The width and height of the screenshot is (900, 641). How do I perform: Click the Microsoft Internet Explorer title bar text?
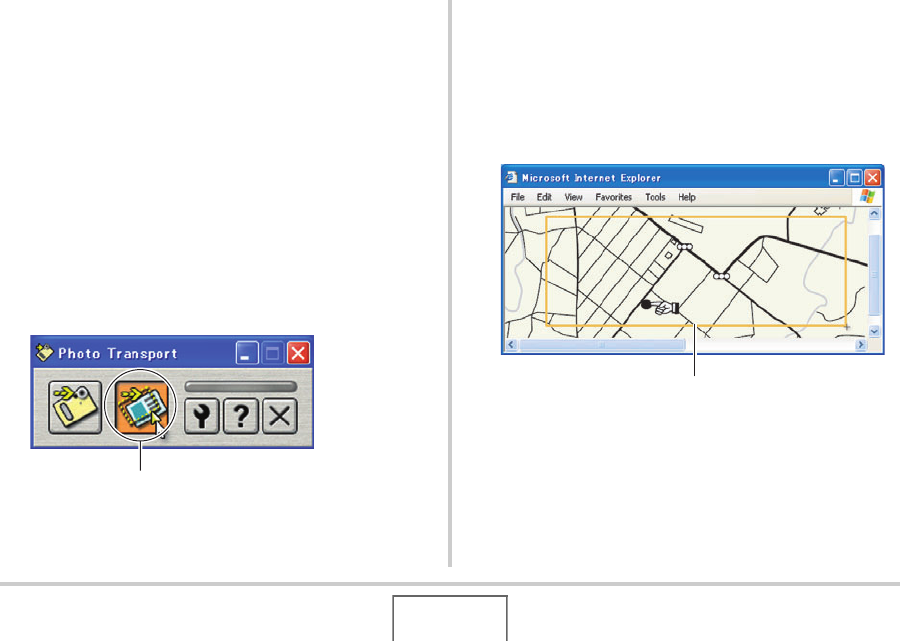tap(591, 178)
